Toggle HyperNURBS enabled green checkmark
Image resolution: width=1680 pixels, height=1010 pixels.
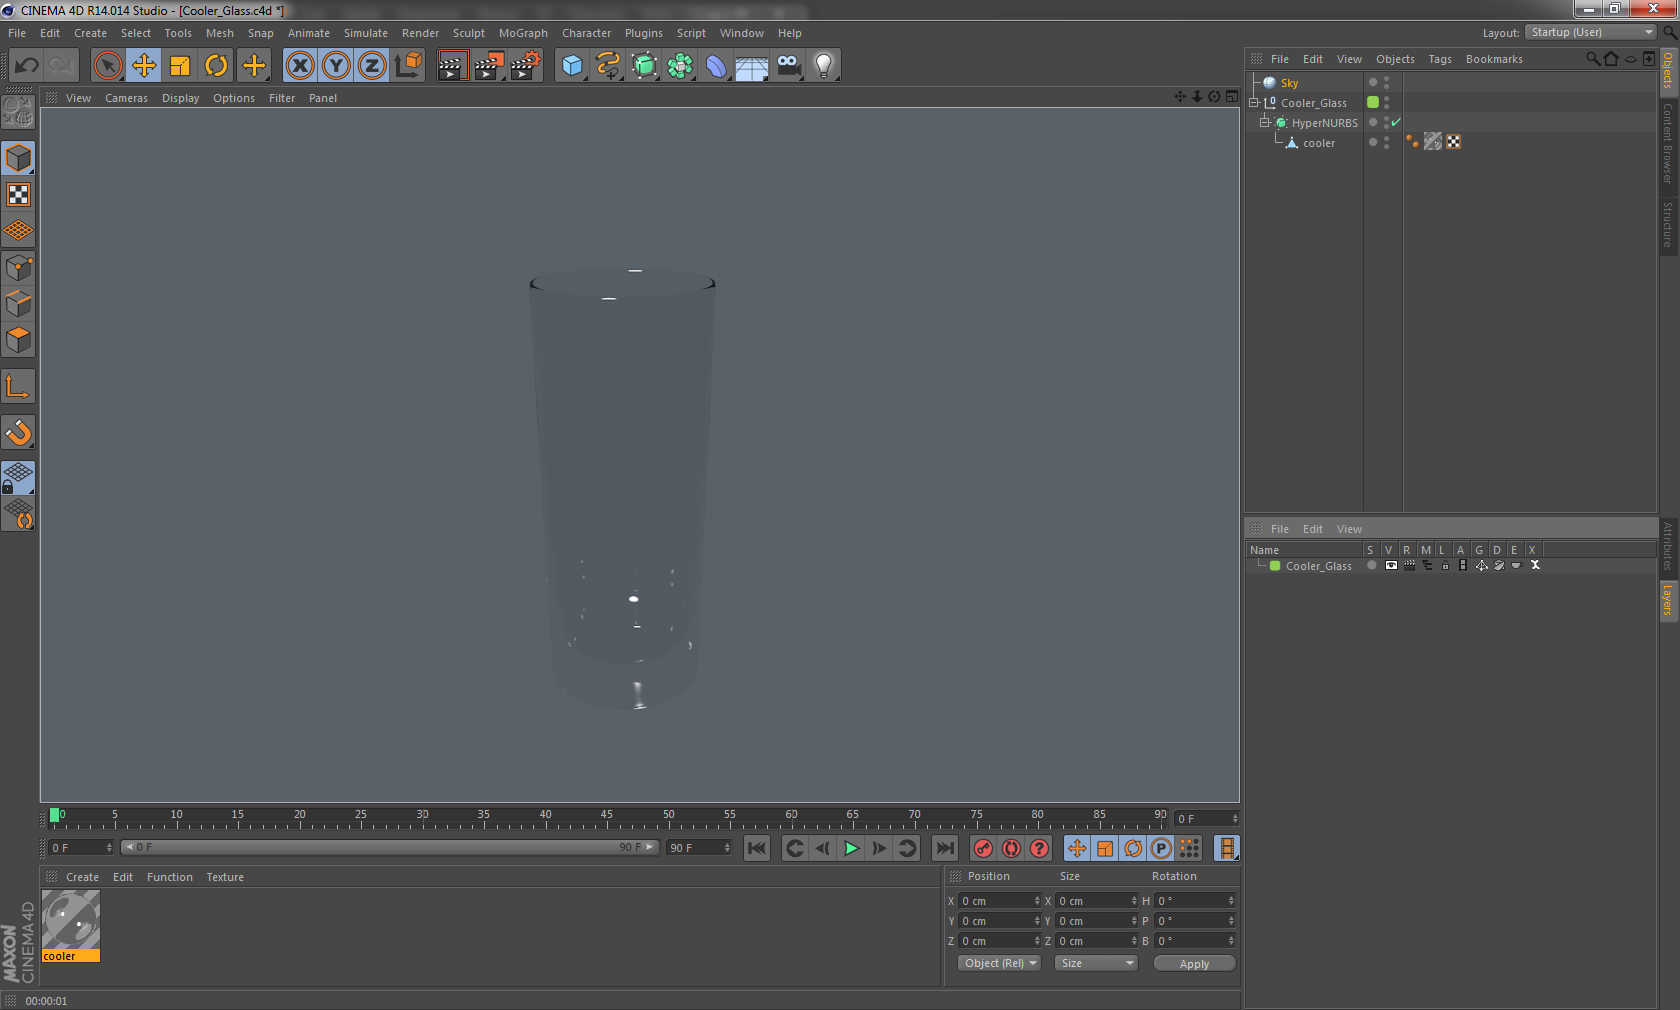tap(1396, 122)
